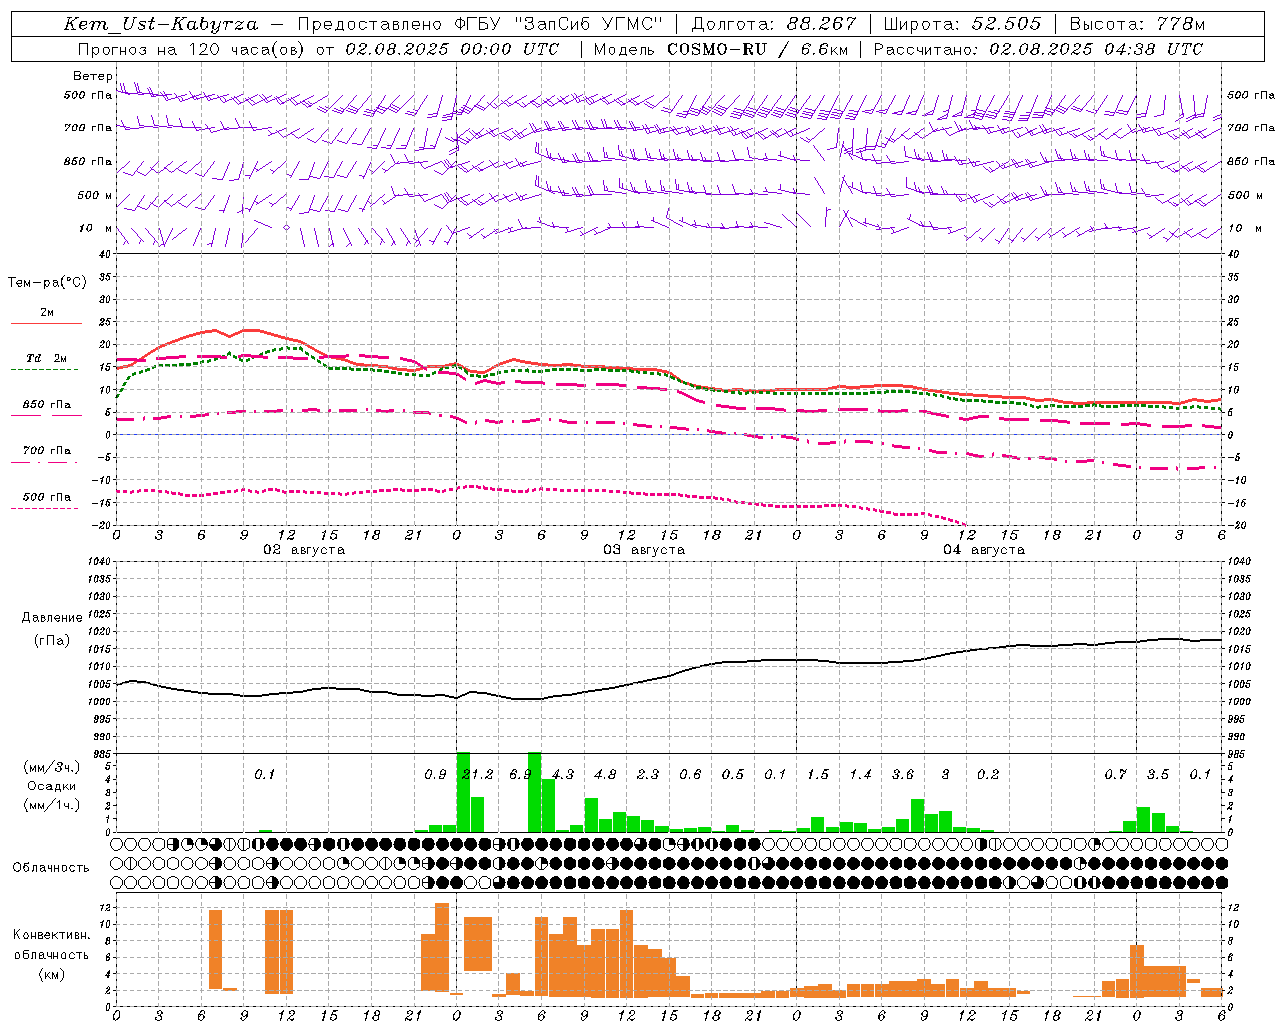Screen dimensions: 1280x1024
Task: Click the 21.2 precipitation total
Action: pyautogui.click(x=478, y=775)
